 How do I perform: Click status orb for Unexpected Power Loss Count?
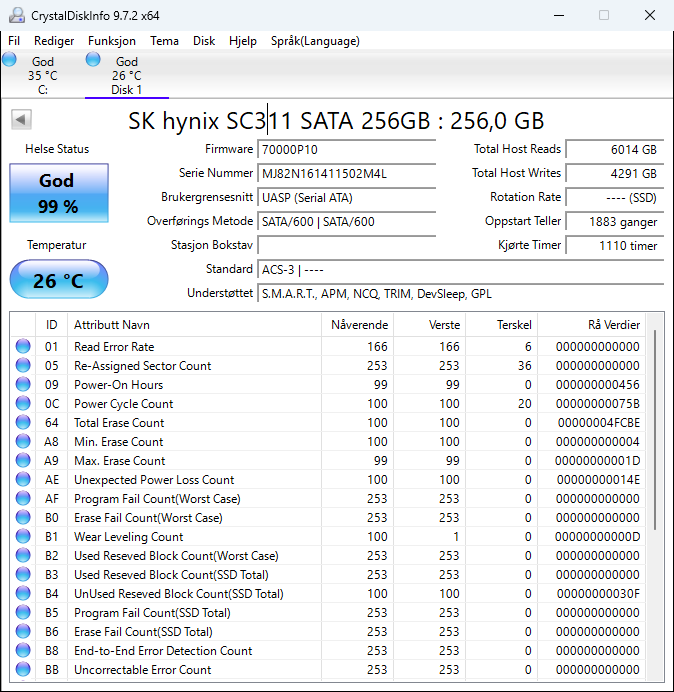[23, 479]
